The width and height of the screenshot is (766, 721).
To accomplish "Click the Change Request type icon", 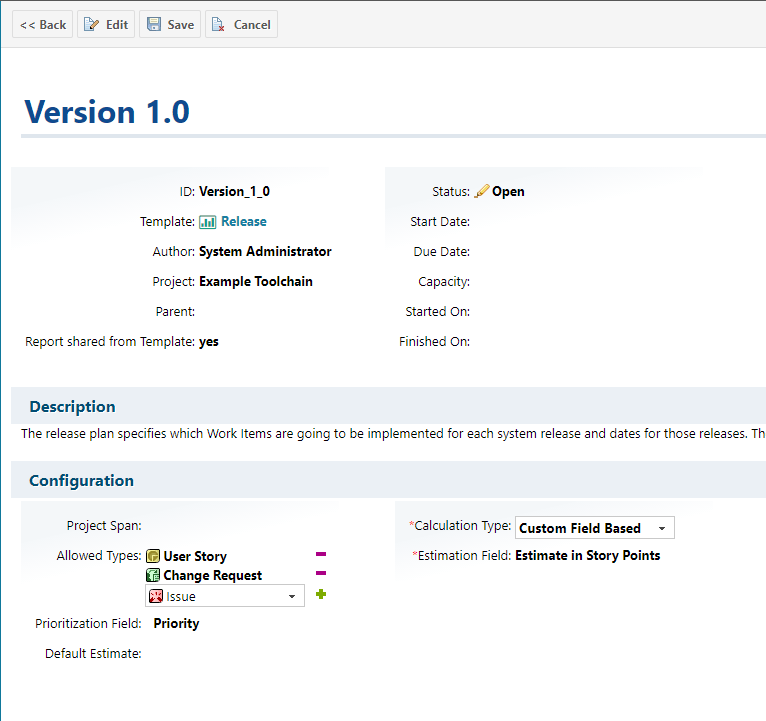I will tap(153, 575).
